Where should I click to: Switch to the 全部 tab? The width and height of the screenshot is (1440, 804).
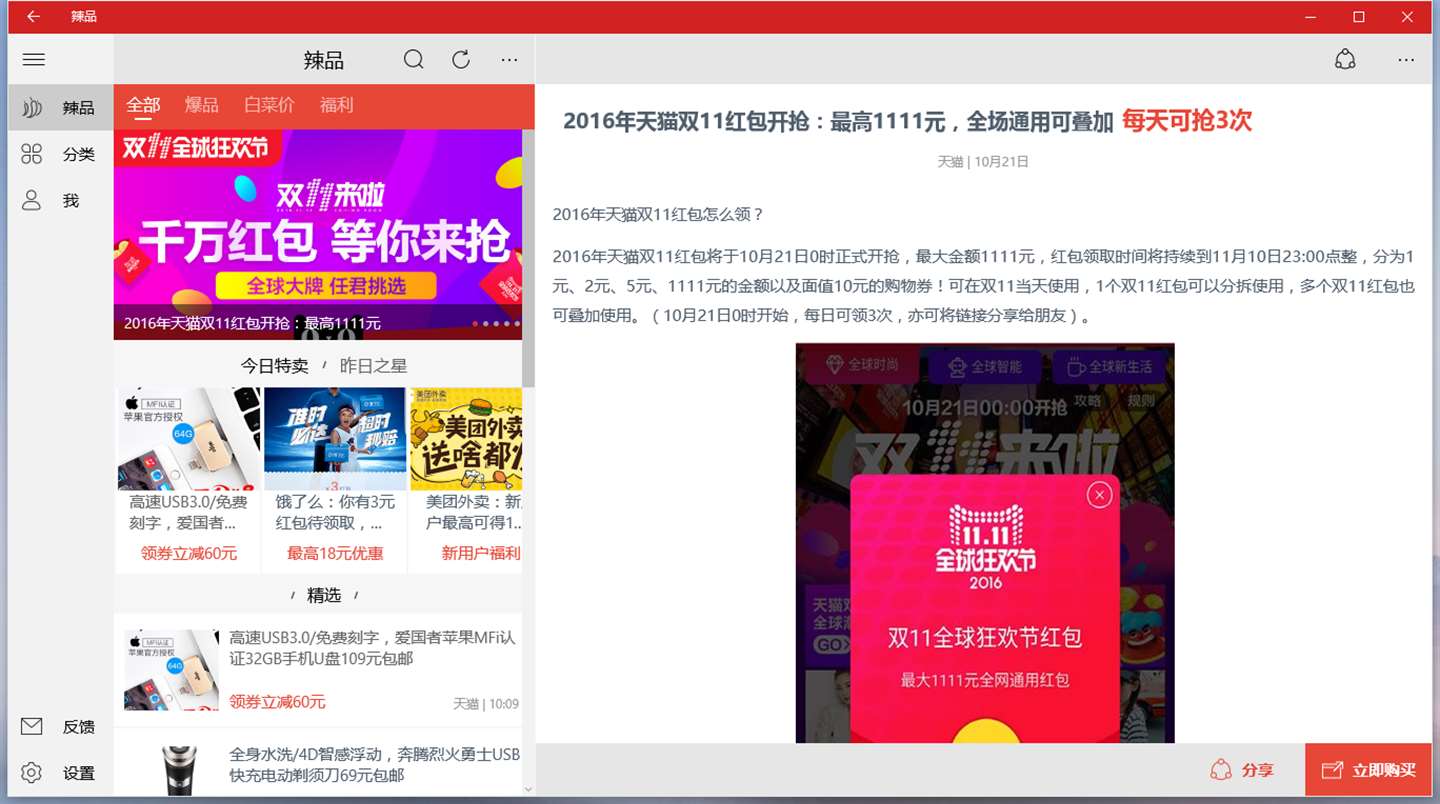click(x=143, y=105)
